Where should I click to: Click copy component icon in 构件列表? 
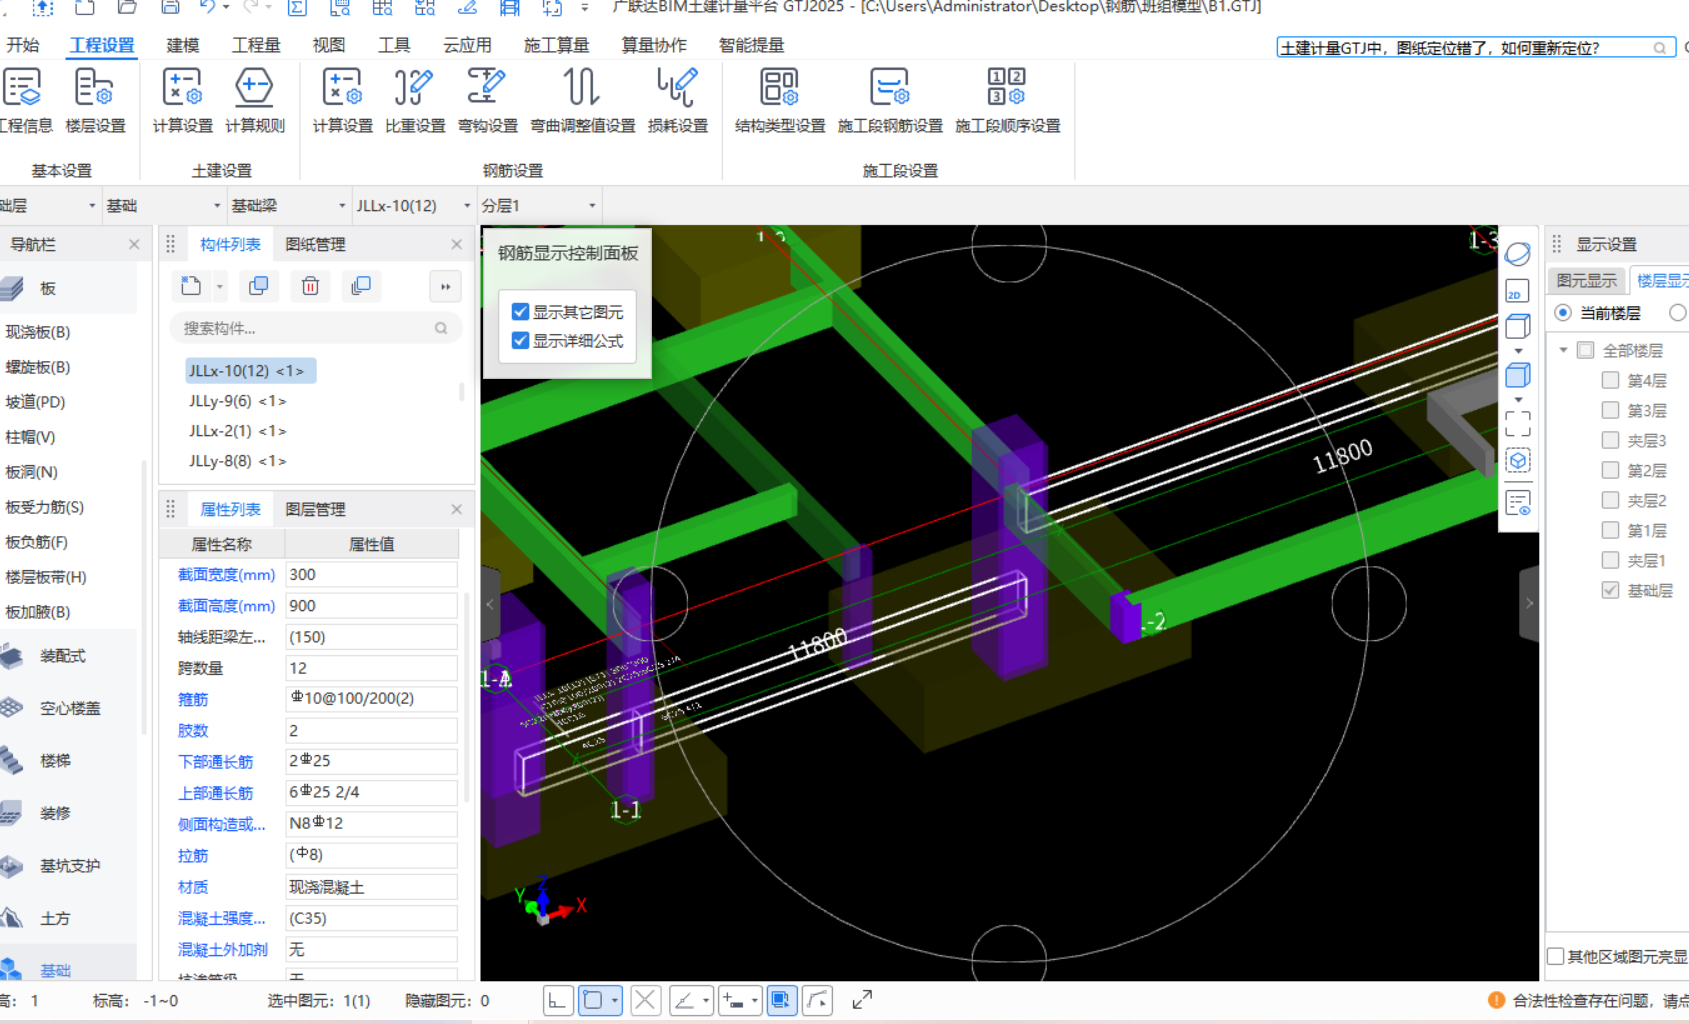[x=259, y=286]
